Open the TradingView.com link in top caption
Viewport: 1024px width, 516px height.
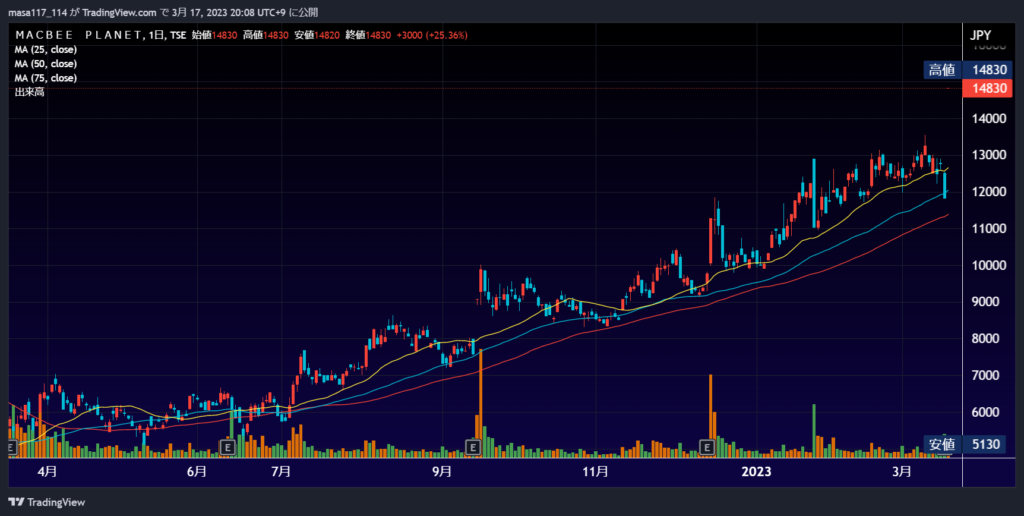pos(120,12)
